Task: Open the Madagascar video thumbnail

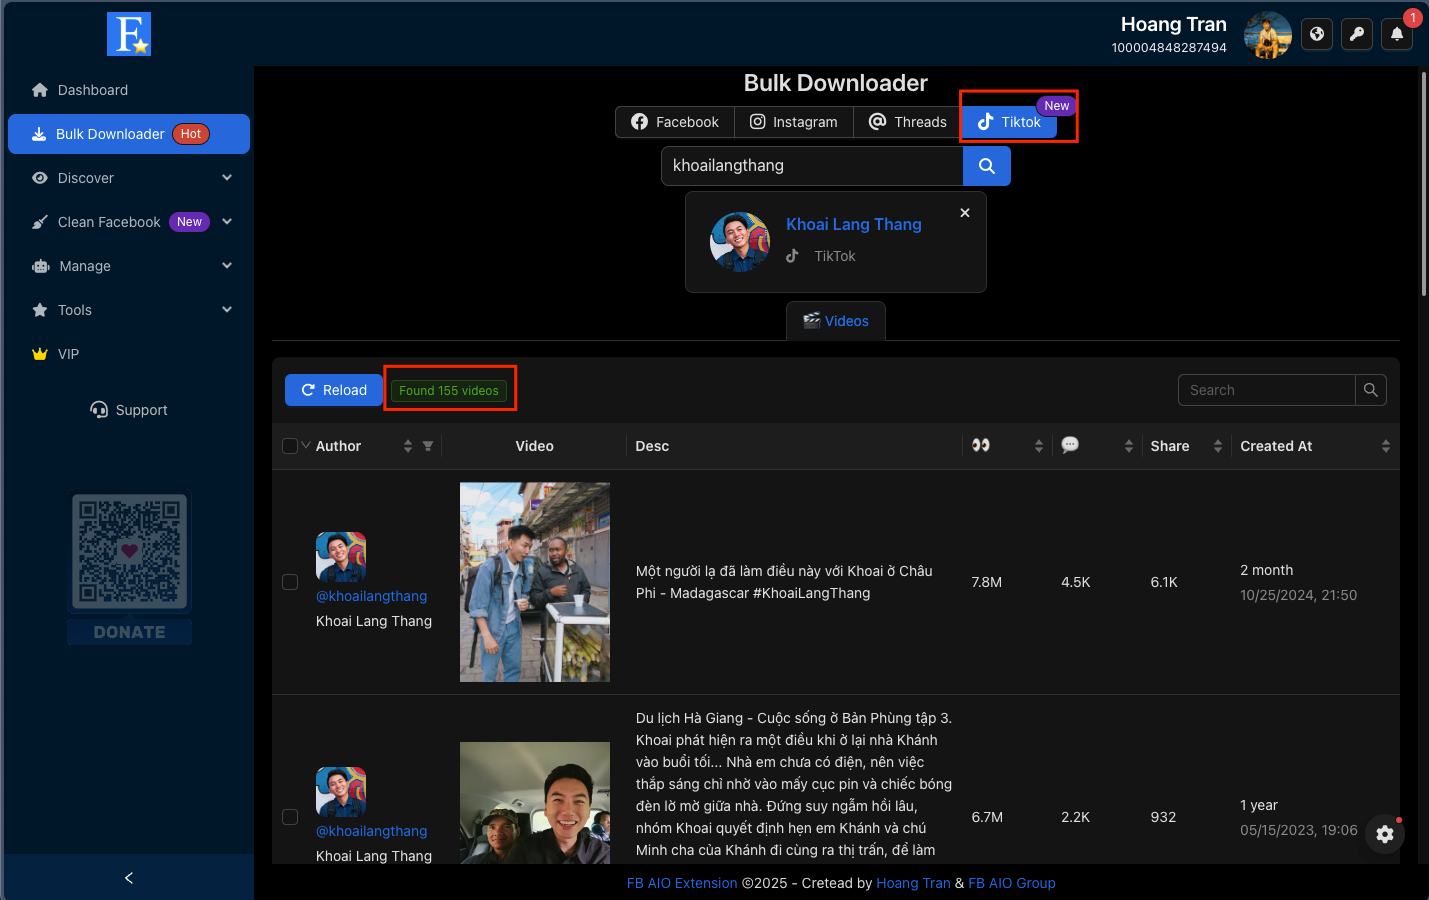Action: click(535, 582)
